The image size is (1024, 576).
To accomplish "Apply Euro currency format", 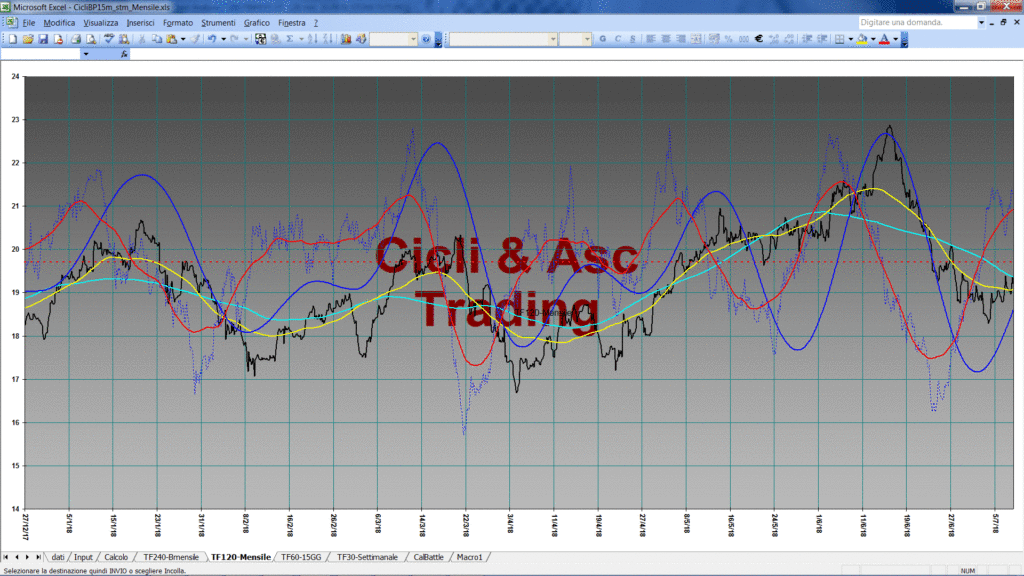I will point(759,39).
